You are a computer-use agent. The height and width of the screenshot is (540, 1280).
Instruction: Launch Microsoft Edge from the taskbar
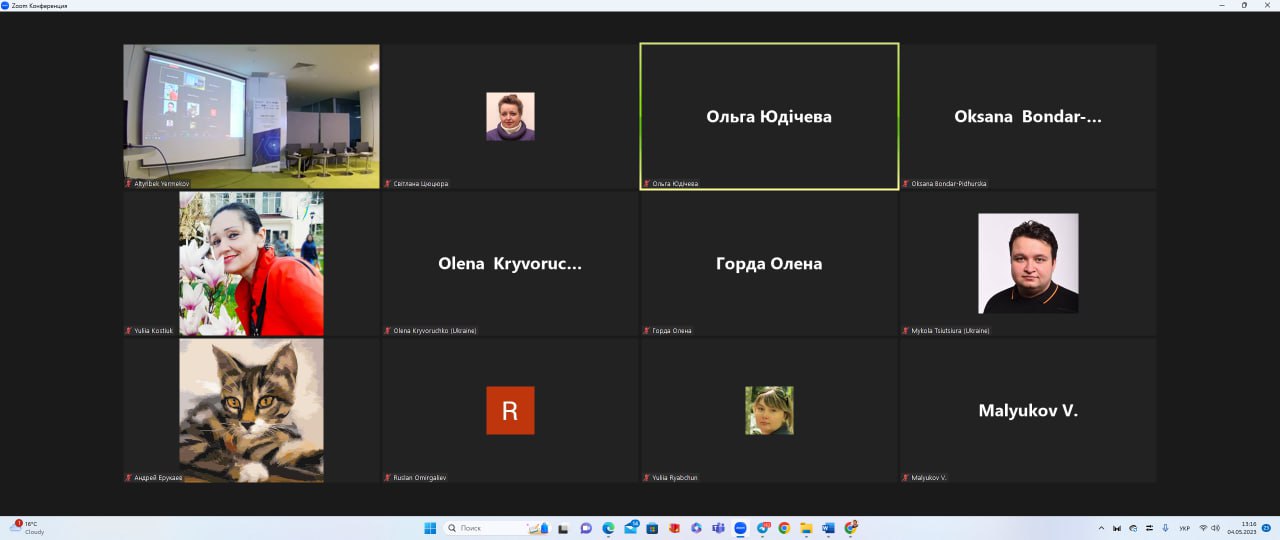click(608, 528)
